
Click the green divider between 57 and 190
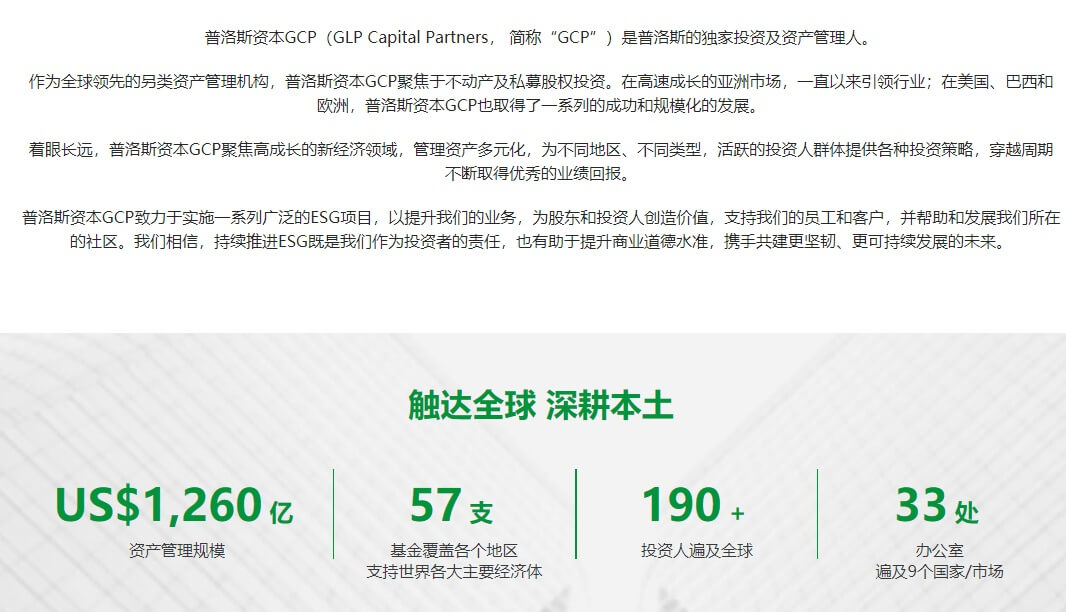pyautogui.click(x=576, y=514)
